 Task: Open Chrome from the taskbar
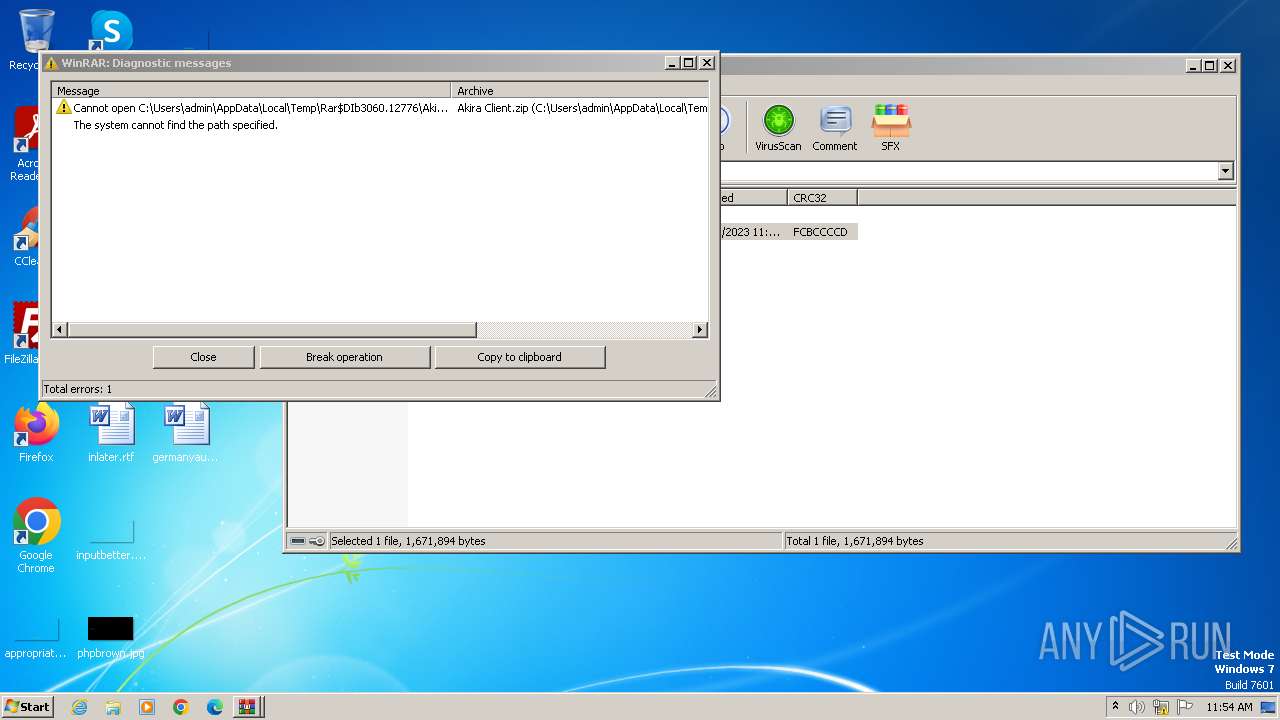(181, 707)
